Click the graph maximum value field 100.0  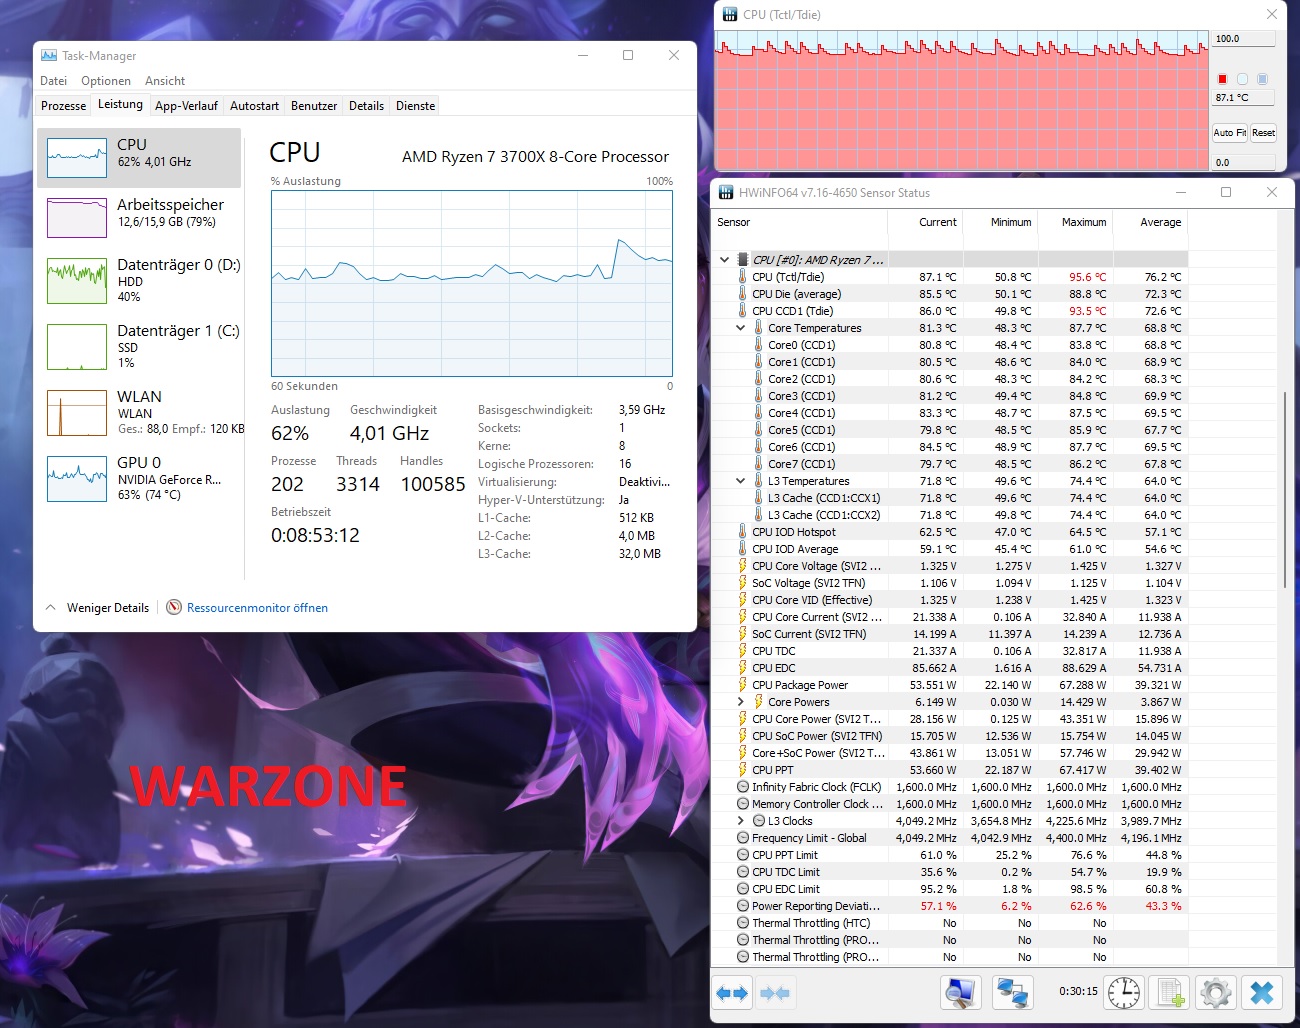(x=1244, y=39)
